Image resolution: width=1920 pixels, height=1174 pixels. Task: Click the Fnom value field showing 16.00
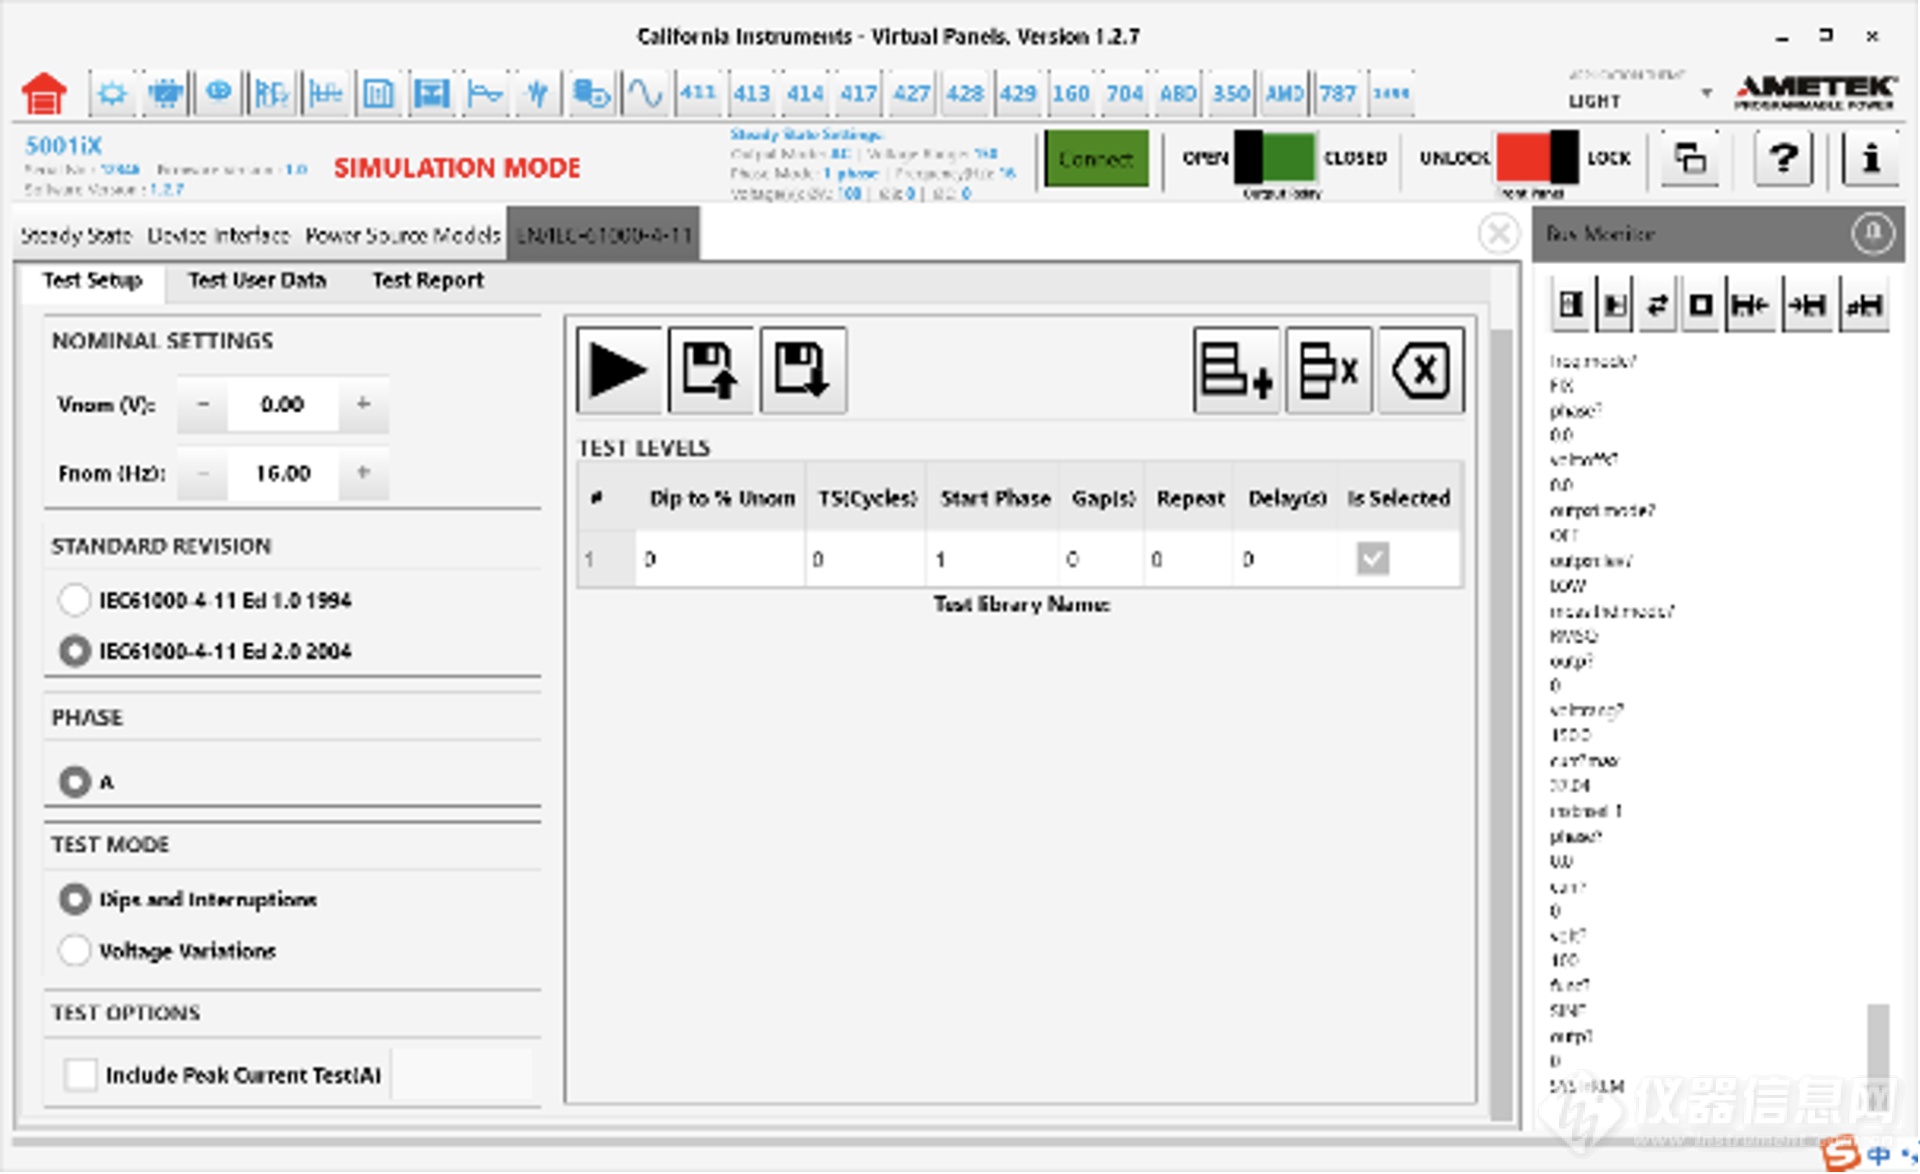pyautogui.click(x=283, y=472)
